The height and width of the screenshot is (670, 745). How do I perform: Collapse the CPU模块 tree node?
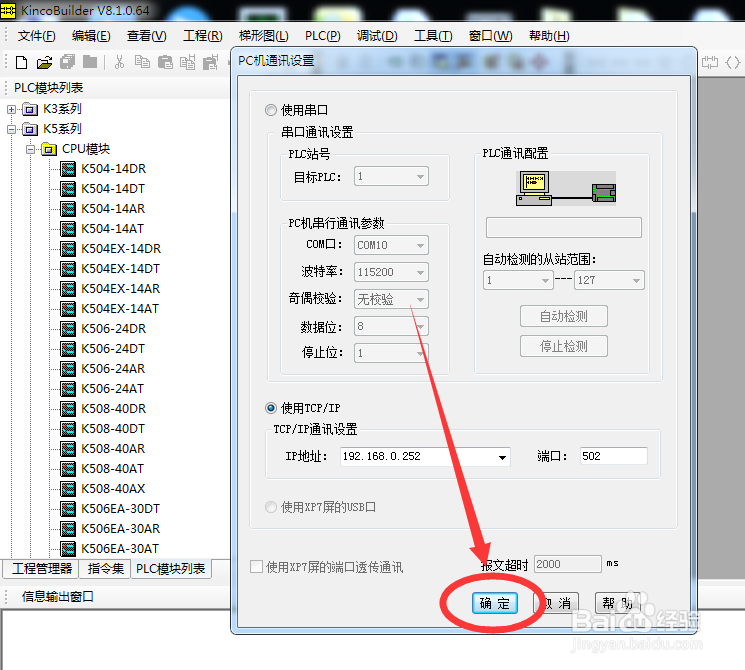[30, 150]
